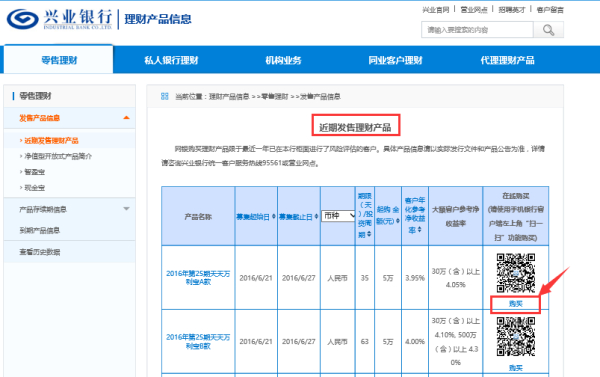Click the magnifier search icon
600x377 pixels.
tap(548, 30)
